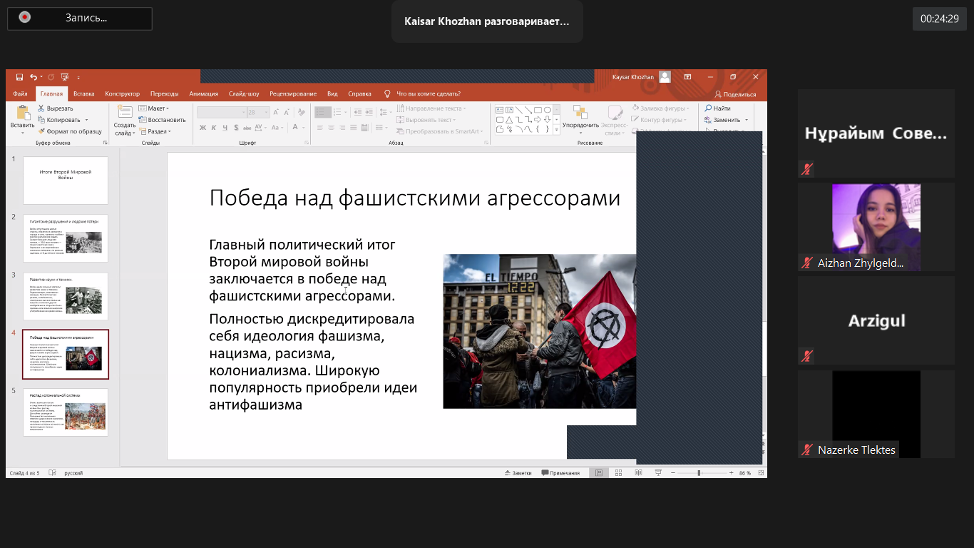The width and height of the screenshot is (974, 550).
Task: Click zoom out minus button
Action: tap(673, 473)
